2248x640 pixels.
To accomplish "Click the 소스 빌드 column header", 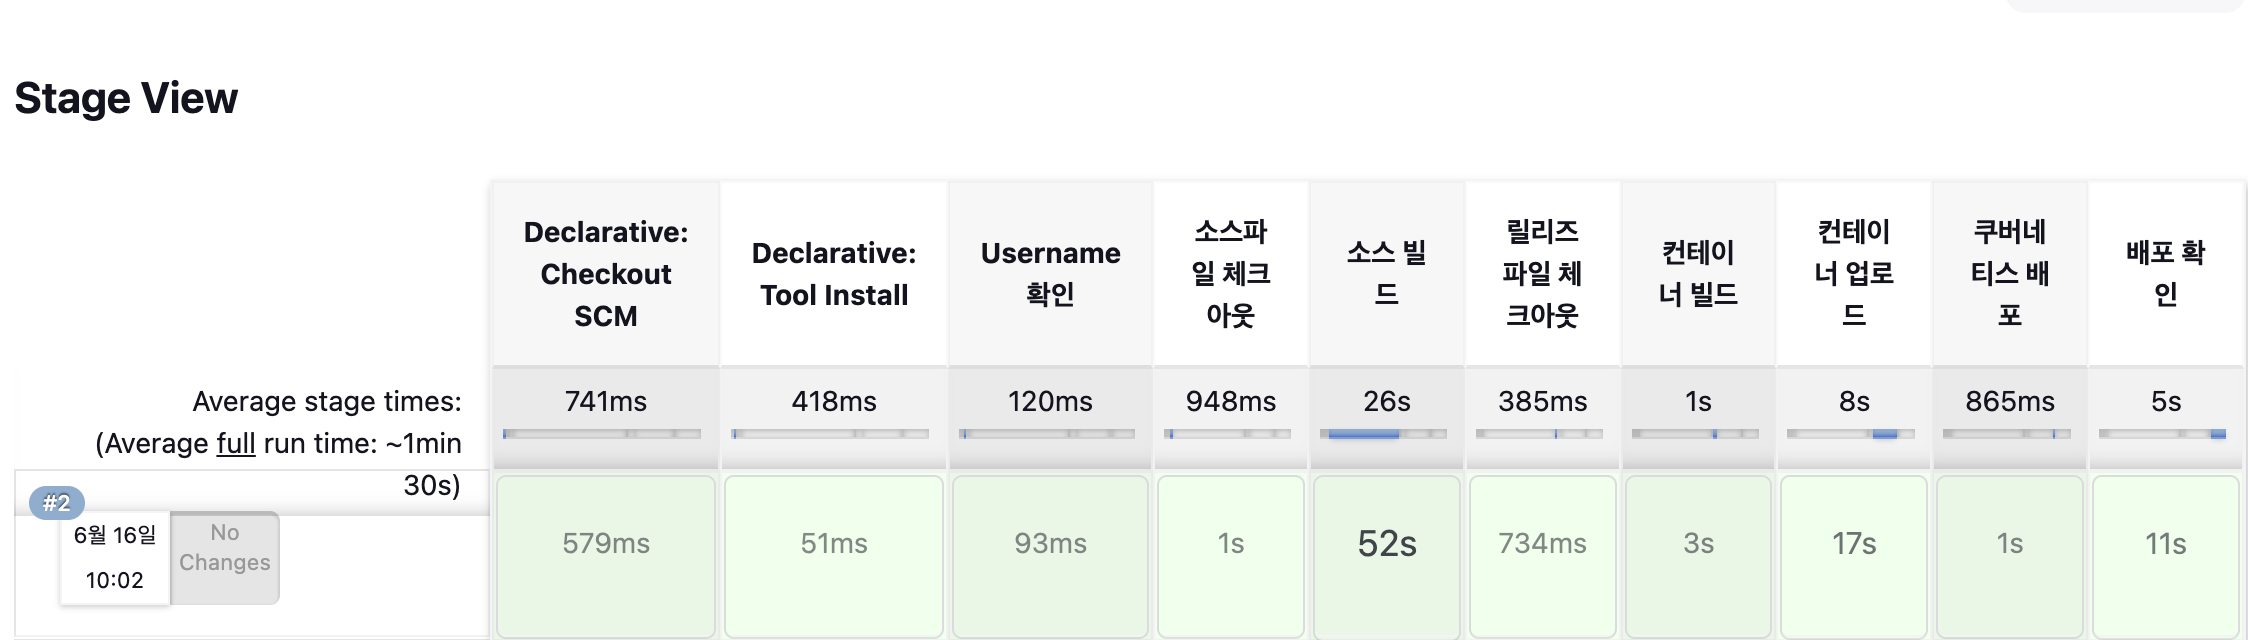I will [x=1386, y=272].
